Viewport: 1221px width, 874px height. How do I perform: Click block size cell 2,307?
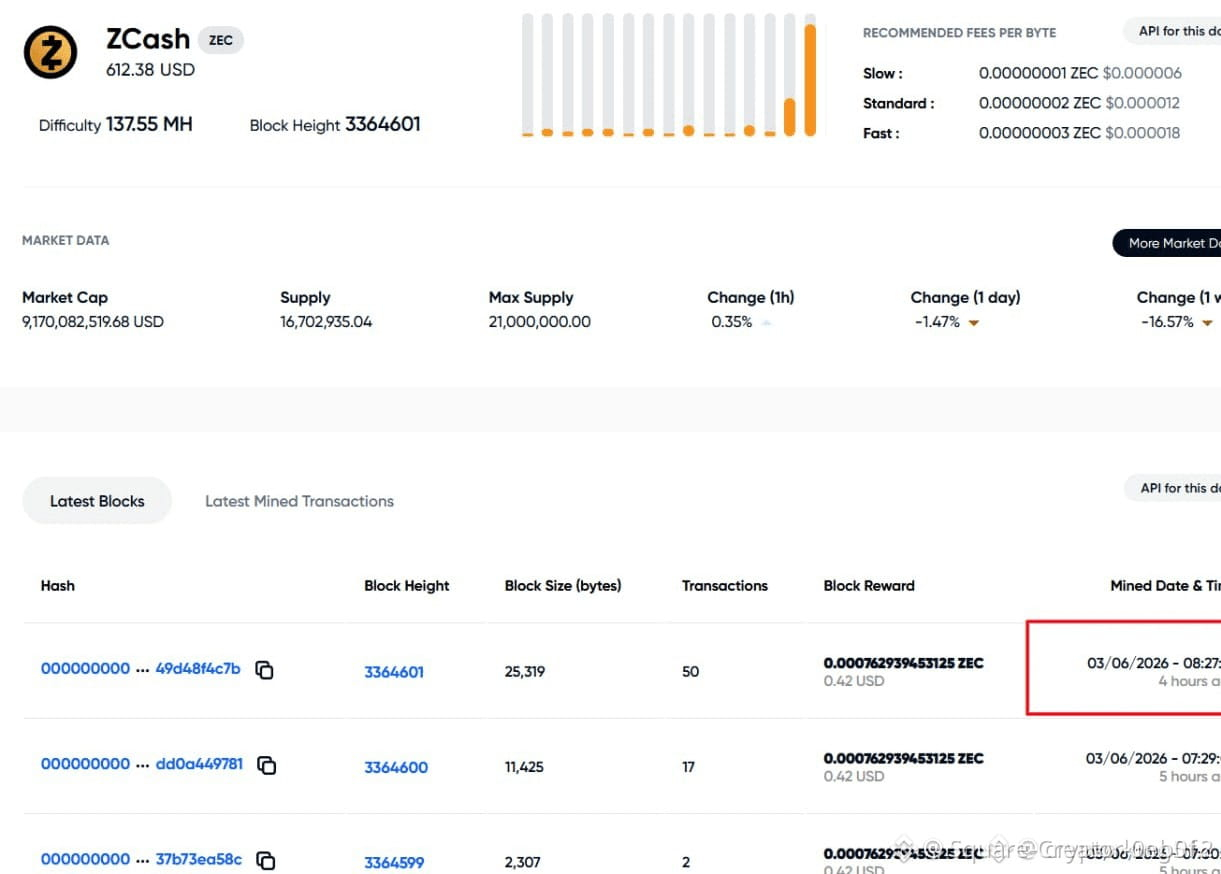point(523,862)
